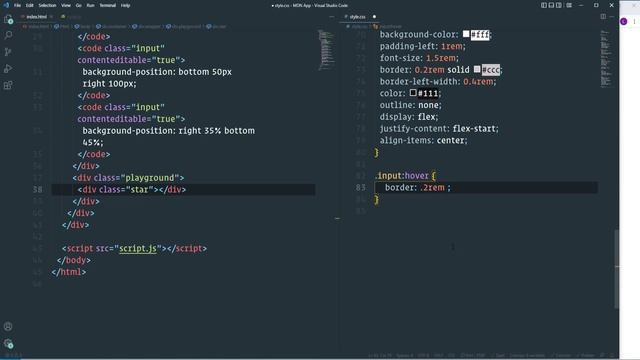Close the index.html tab
The width and height of the screenshot is (640, 360).
tap(51, 17)
